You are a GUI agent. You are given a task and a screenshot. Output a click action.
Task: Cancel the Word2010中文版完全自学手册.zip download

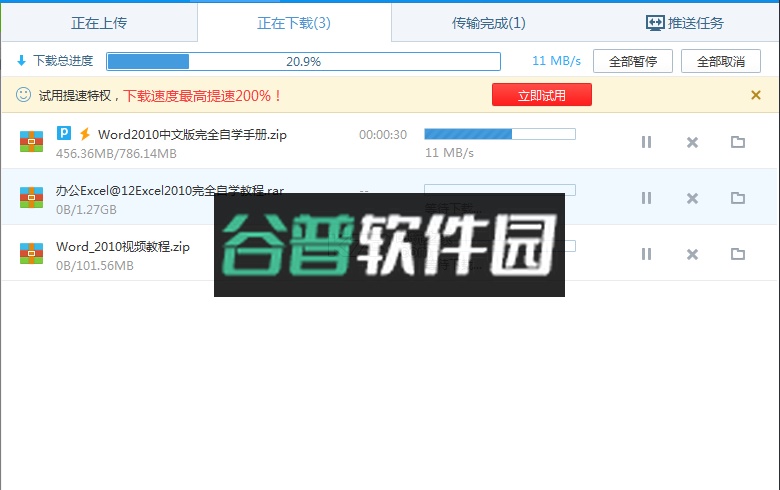(692, 142)
